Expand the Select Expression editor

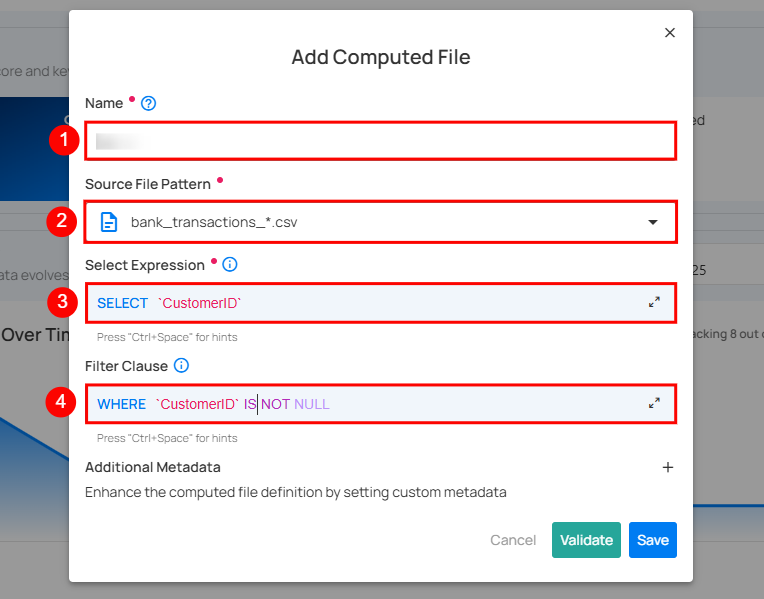click(654, 302)
